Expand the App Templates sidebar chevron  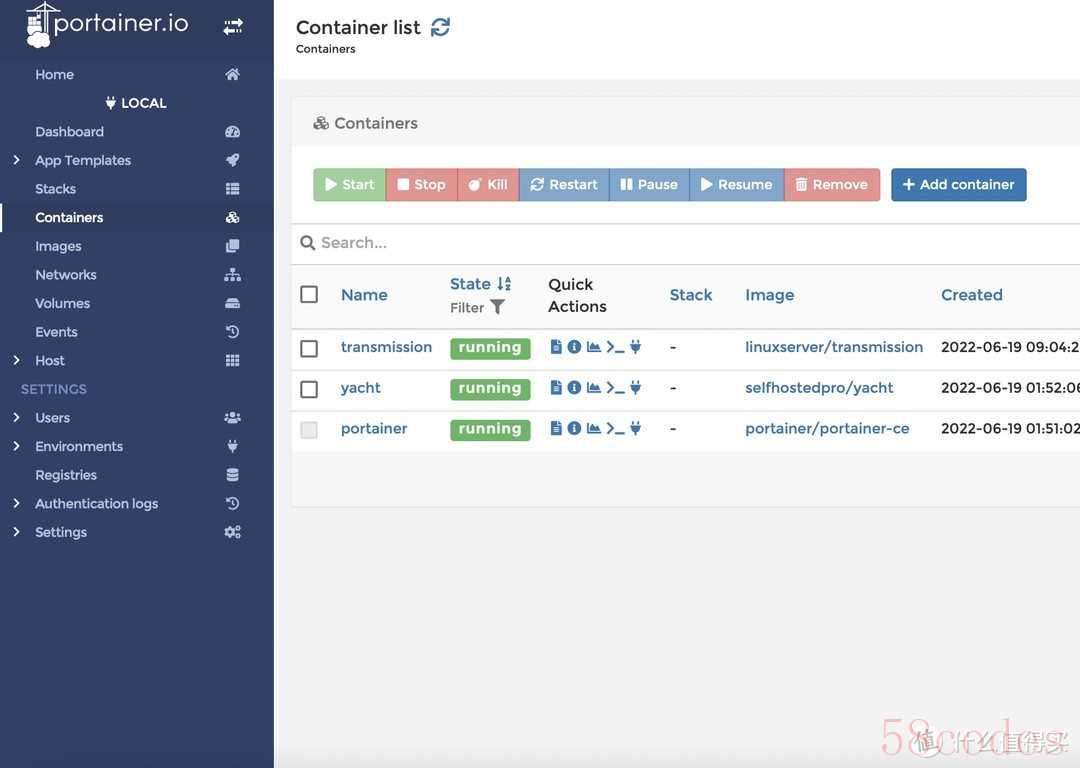(x=17, y=160)
